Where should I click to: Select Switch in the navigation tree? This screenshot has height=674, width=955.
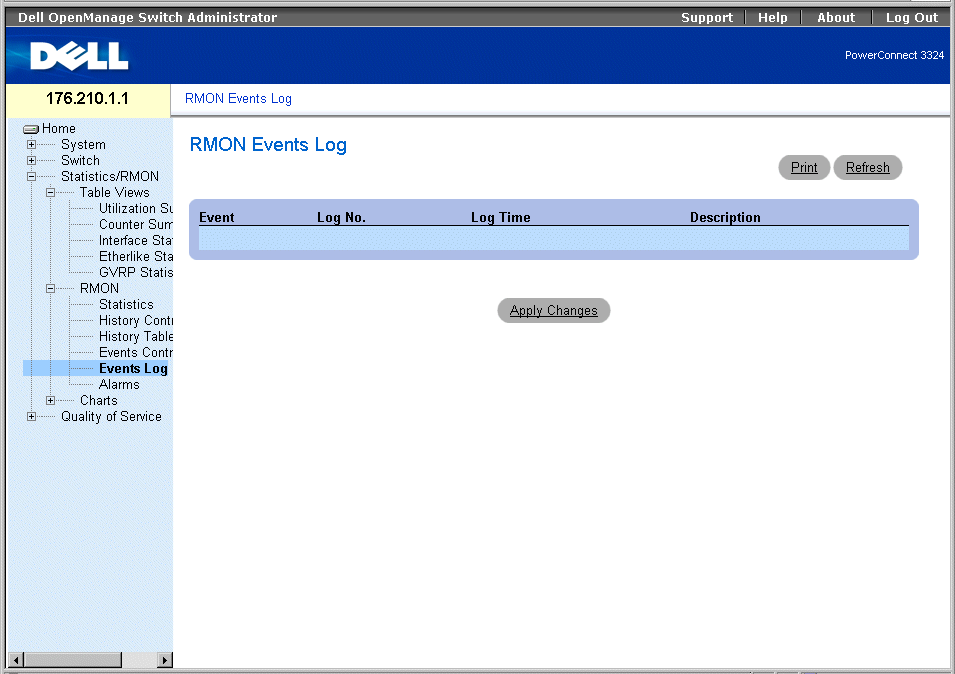pyautogui.click(x=80, y=161)
